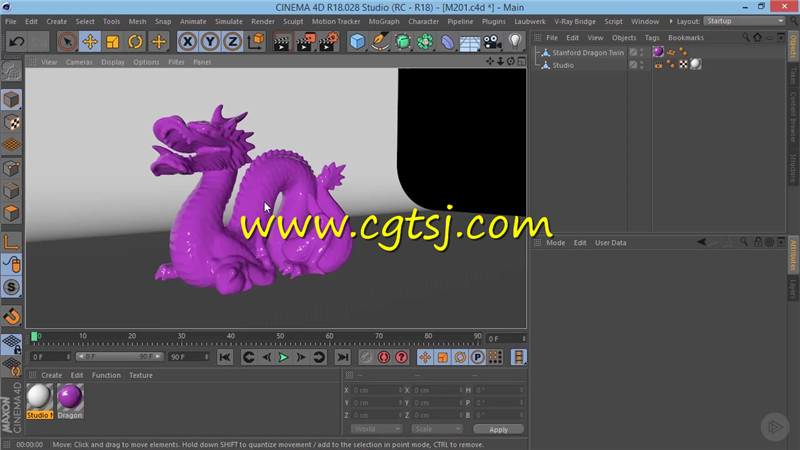Screen dimensions: 800x450
Task: Toggle Z axis lock
Action: click(x=232, y=41)
